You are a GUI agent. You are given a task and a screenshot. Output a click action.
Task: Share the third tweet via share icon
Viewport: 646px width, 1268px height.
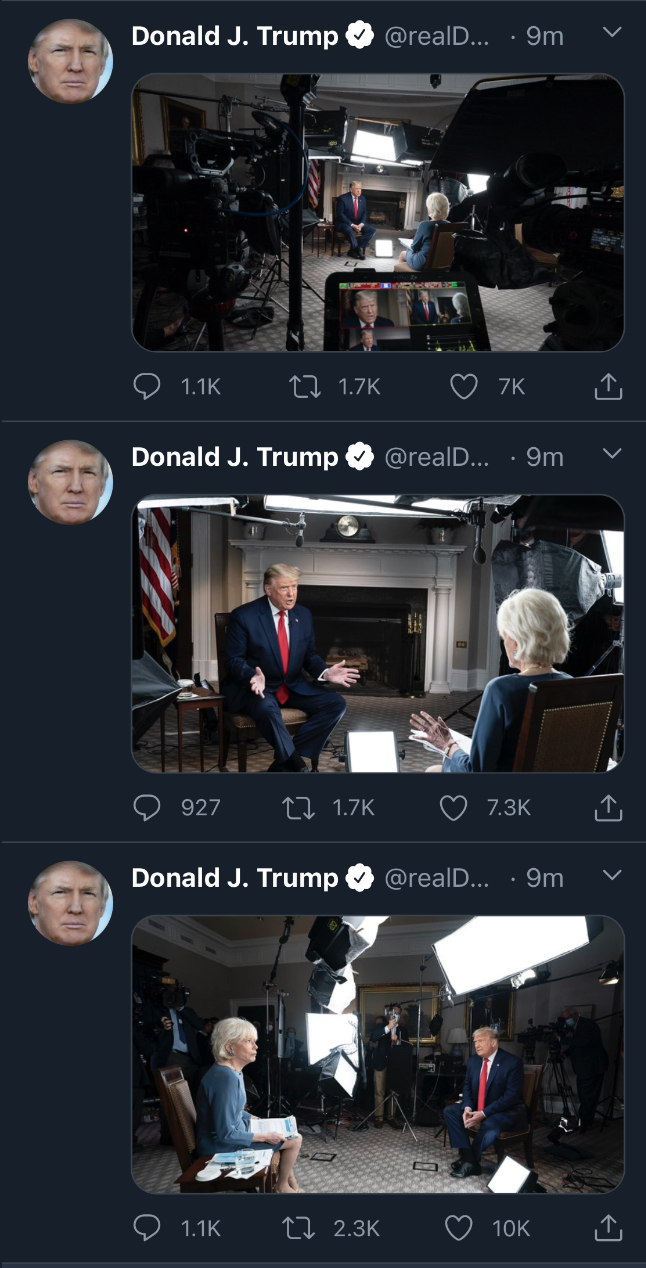click(608, 1227)
